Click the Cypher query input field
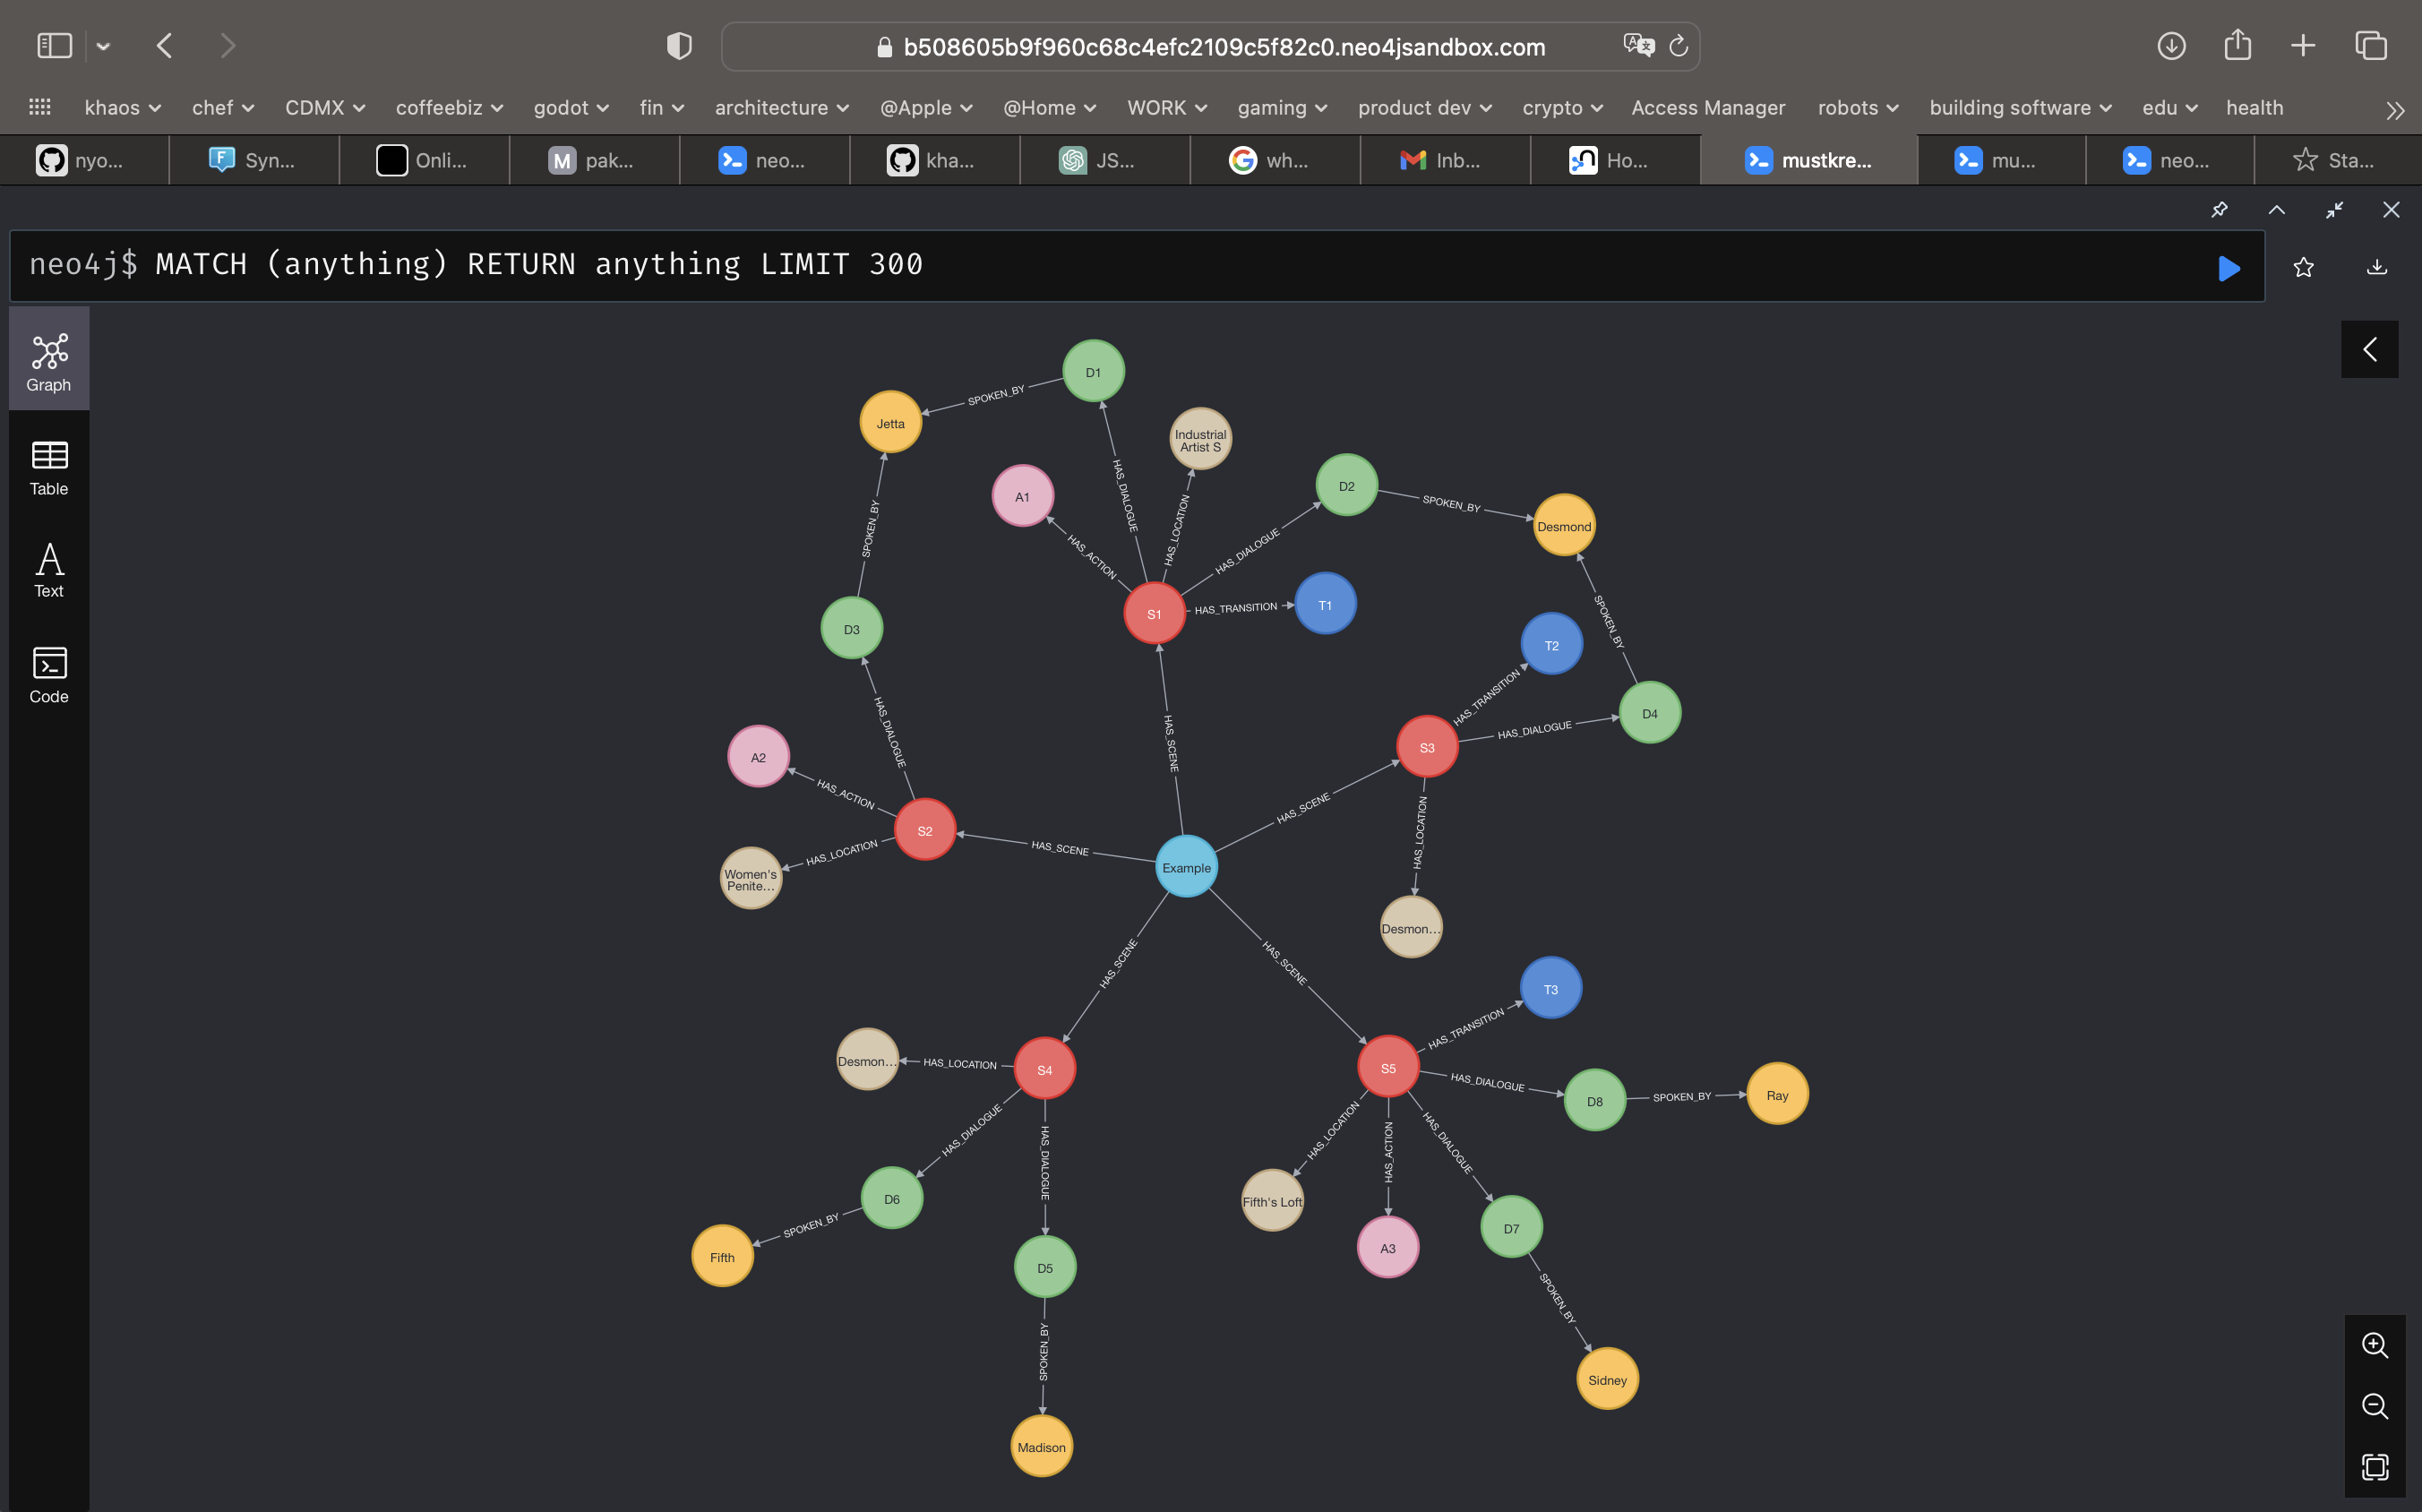The height and width of the screenshot is (1512, 2422). click(1100, 265)
